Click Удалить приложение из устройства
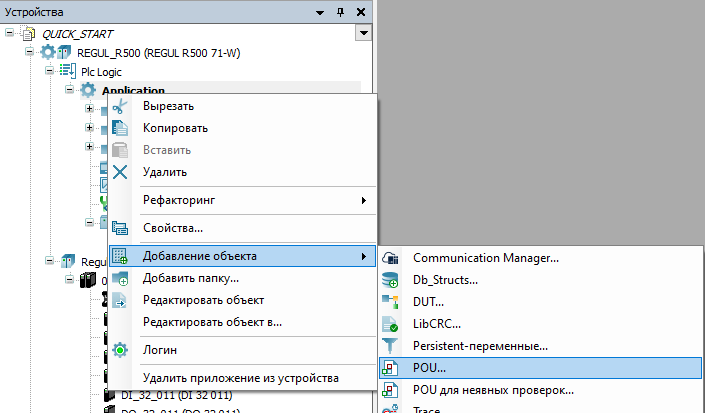The height and width of the screenshot is (413, 705). [x=240, y=378]
